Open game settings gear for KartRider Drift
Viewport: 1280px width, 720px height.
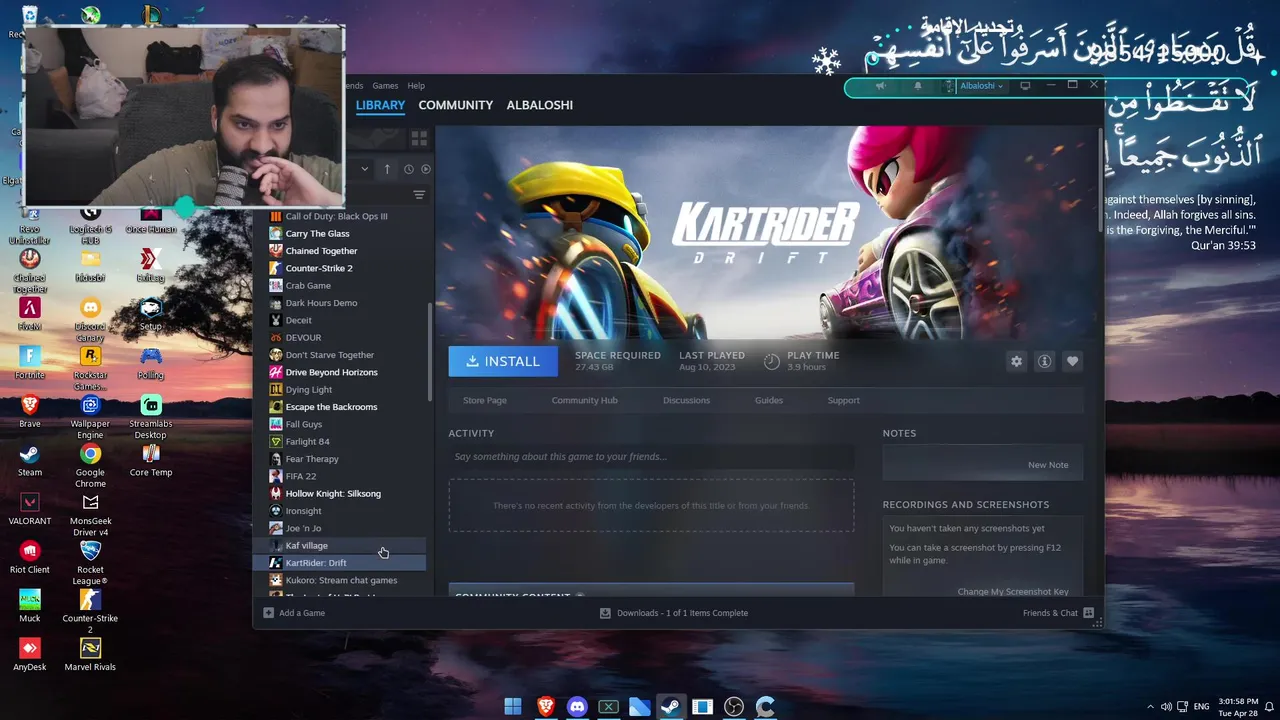click(x=1016, y=361)
